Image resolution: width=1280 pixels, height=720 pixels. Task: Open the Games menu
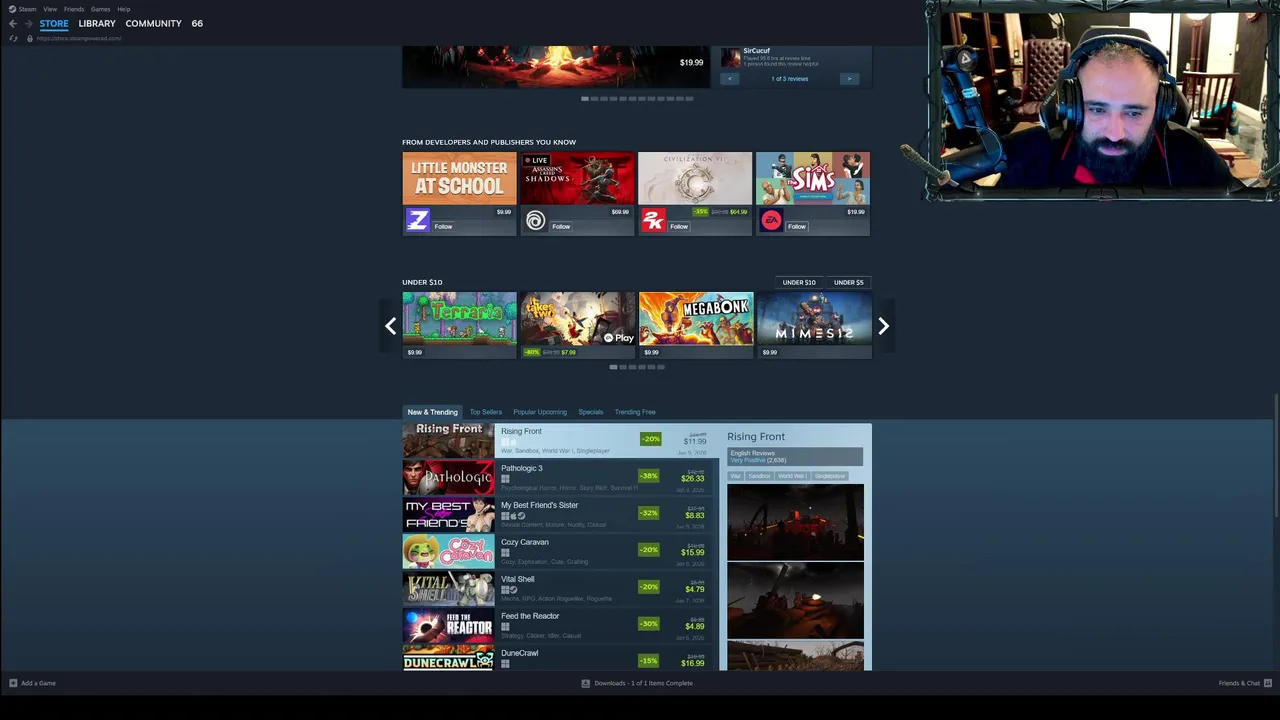click(101, 9)
